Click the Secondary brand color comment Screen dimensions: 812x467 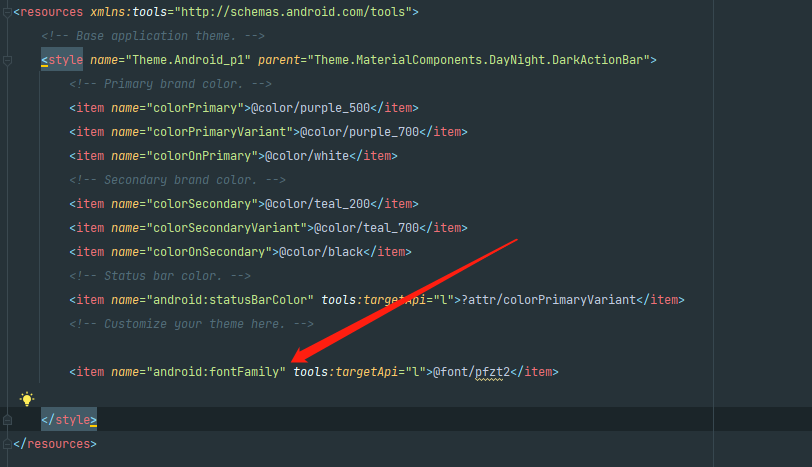[178, 180]
